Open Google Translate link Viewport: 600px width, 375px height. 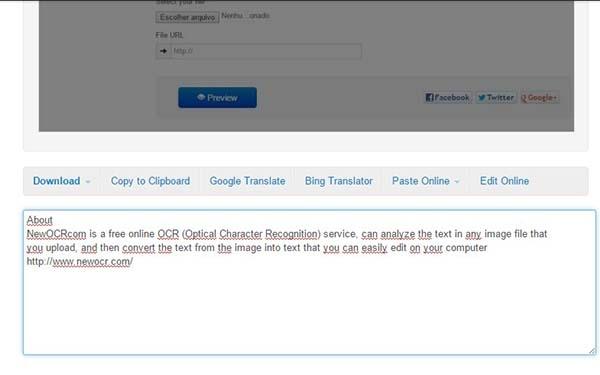pos(247,181)
